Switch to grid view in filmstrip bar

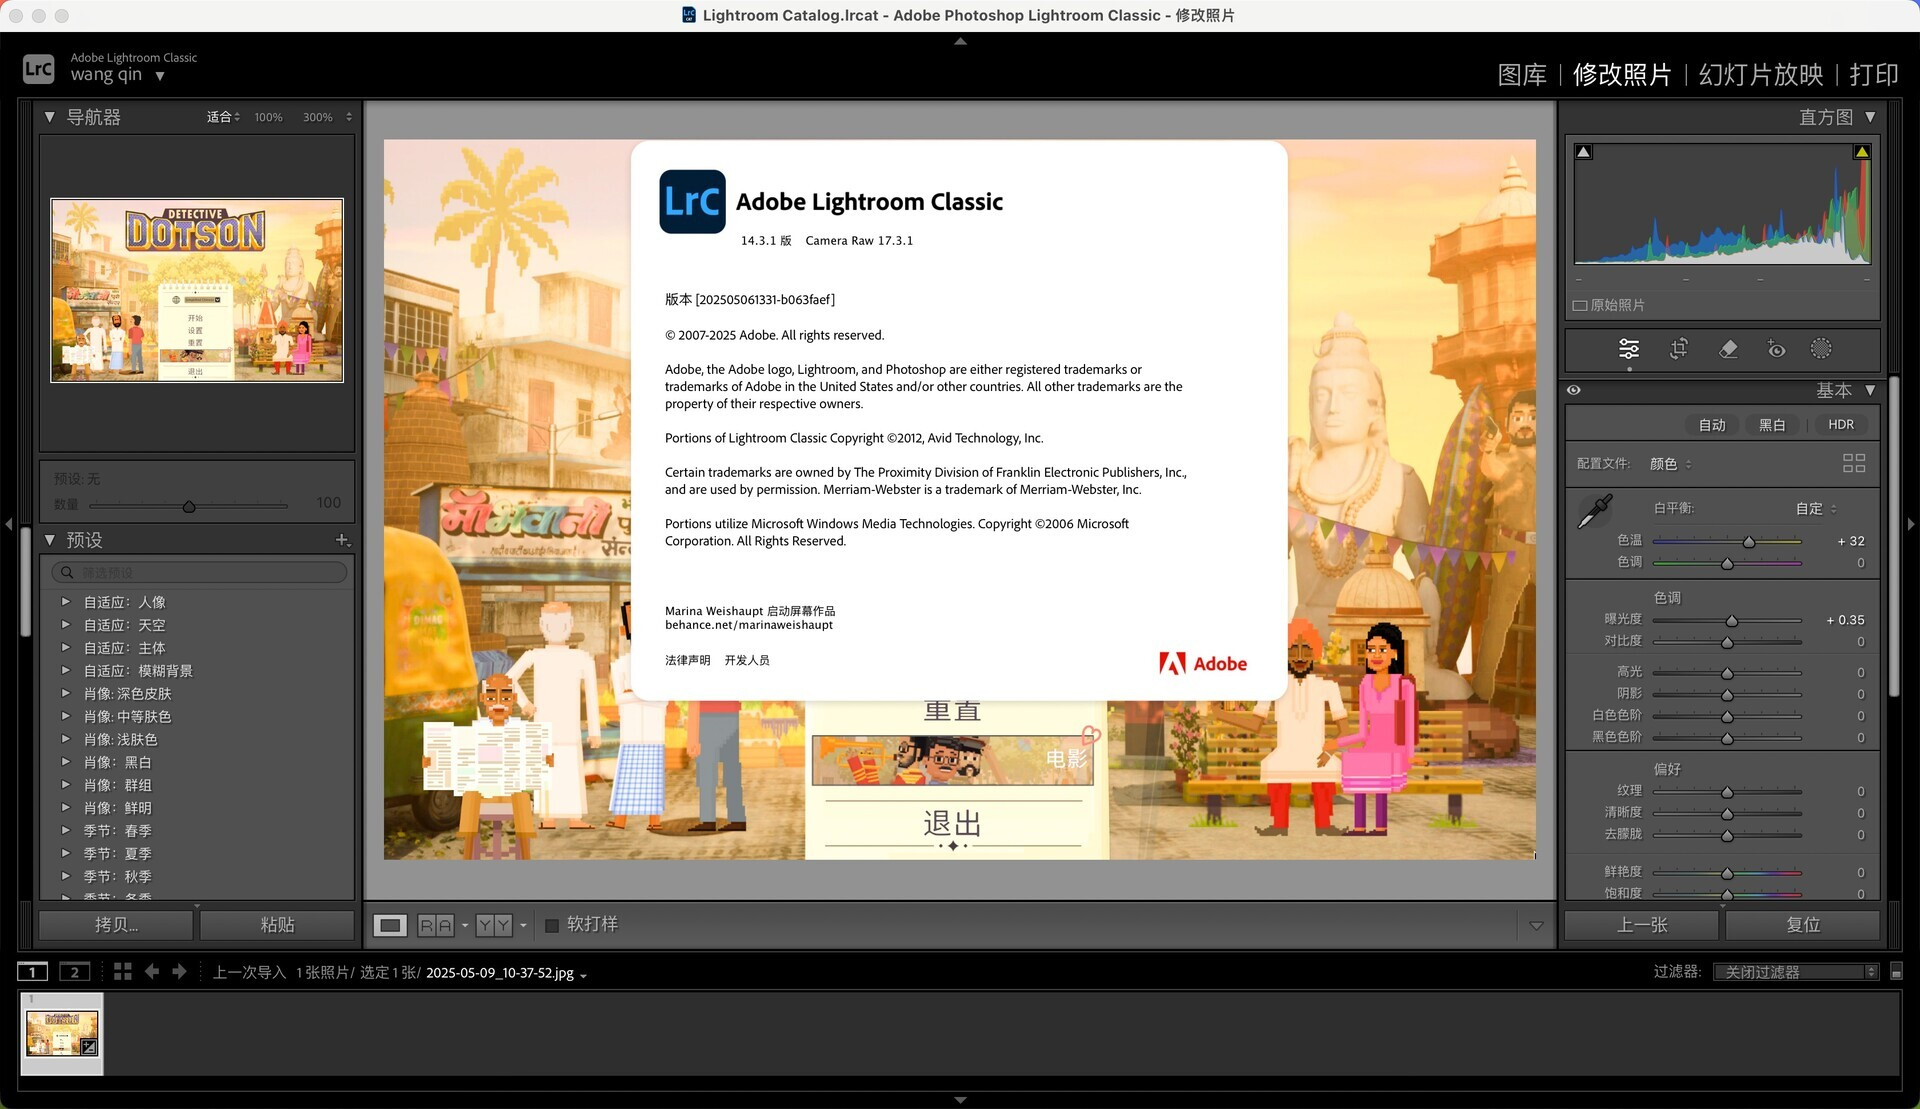(x=122, y=972)
